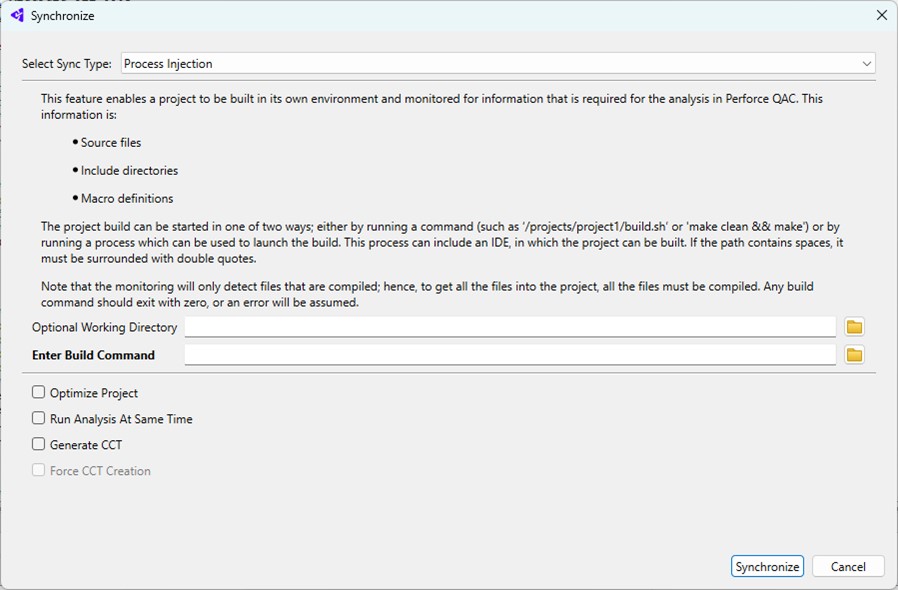Enable Generate CCT option

tap(38, 444)
